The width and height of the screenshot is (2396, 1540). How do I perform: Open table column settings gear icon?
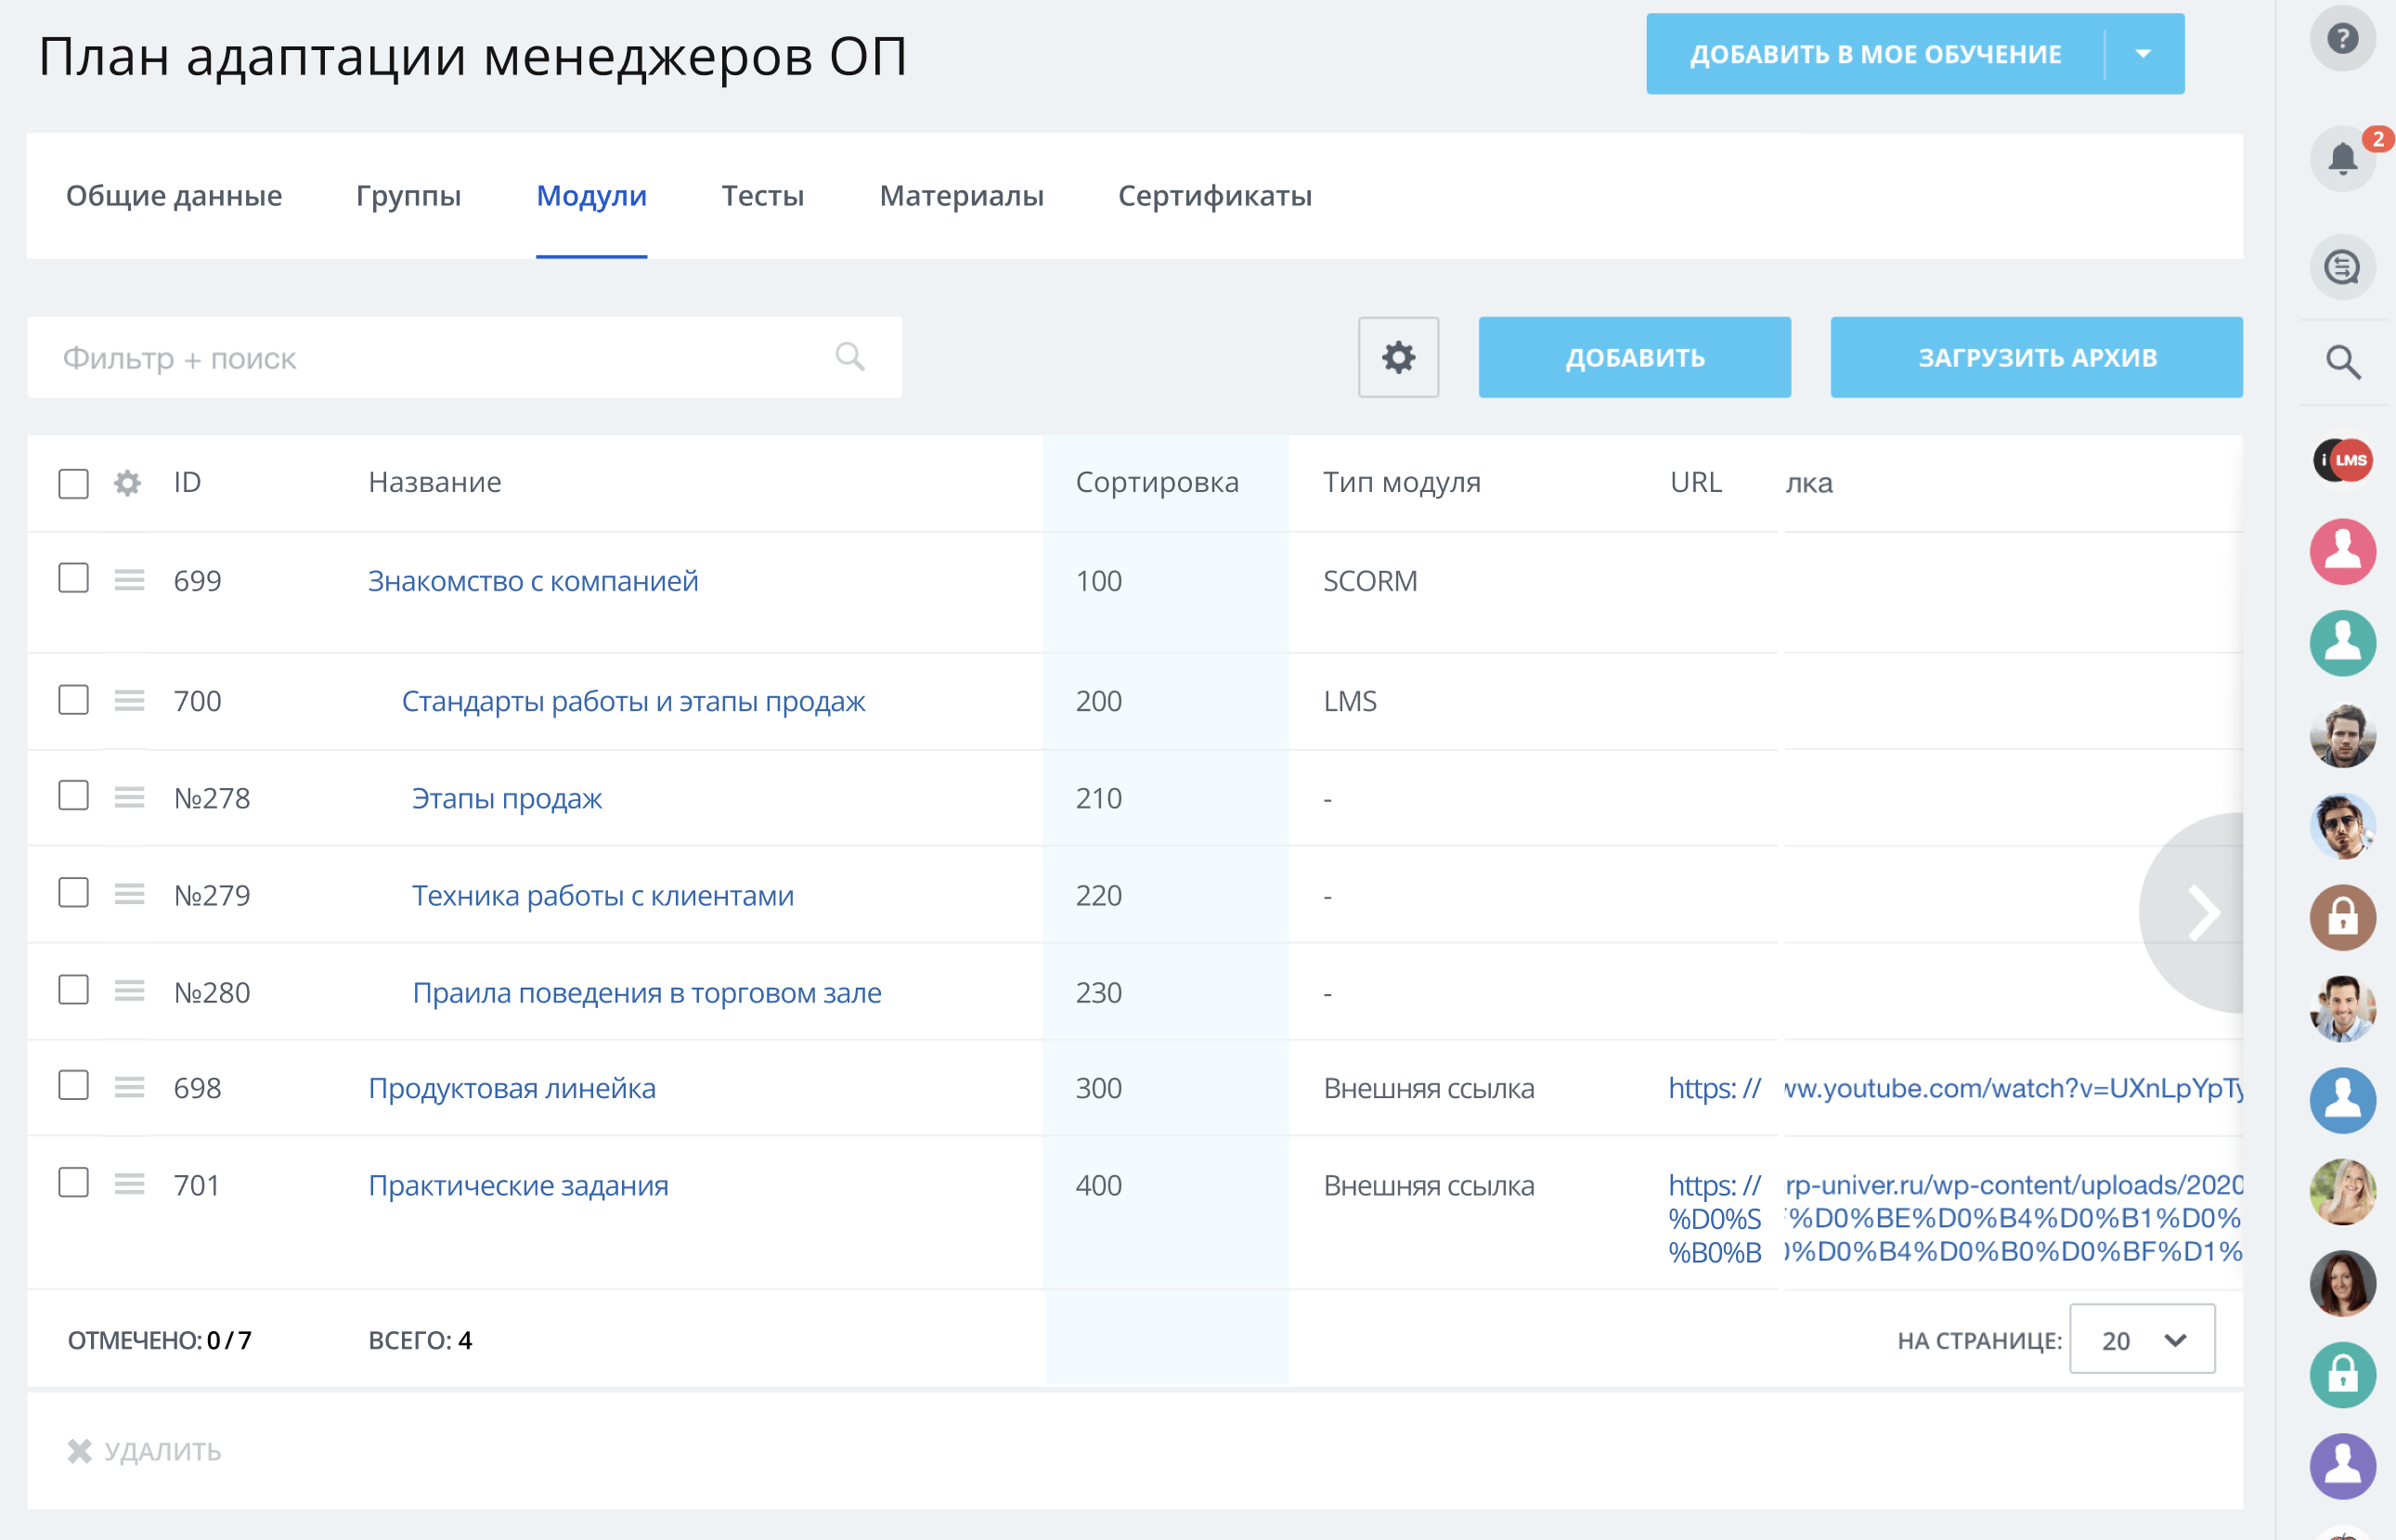[x=1398, y=357]
